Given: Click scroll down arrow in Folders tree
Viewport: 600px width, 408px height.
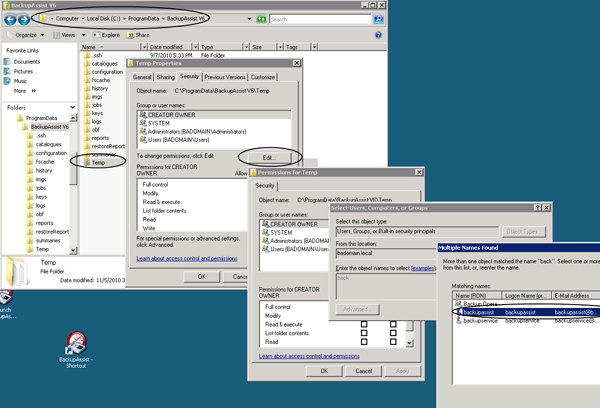Looking at the screenshot, I should tap(73, 250).
